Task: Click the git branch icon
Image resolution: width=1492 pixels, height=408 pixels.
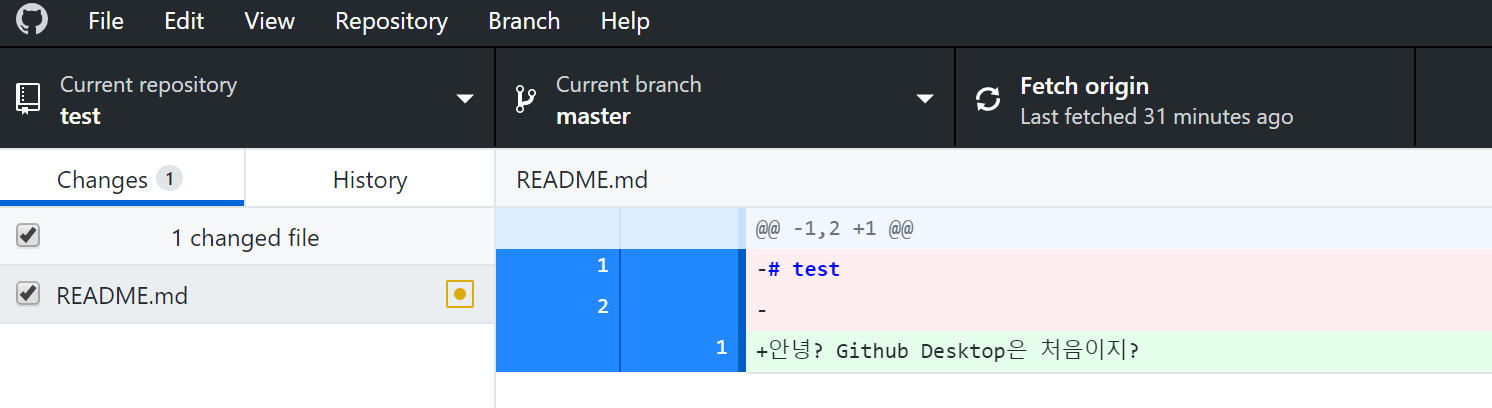Action: [525, 99]
